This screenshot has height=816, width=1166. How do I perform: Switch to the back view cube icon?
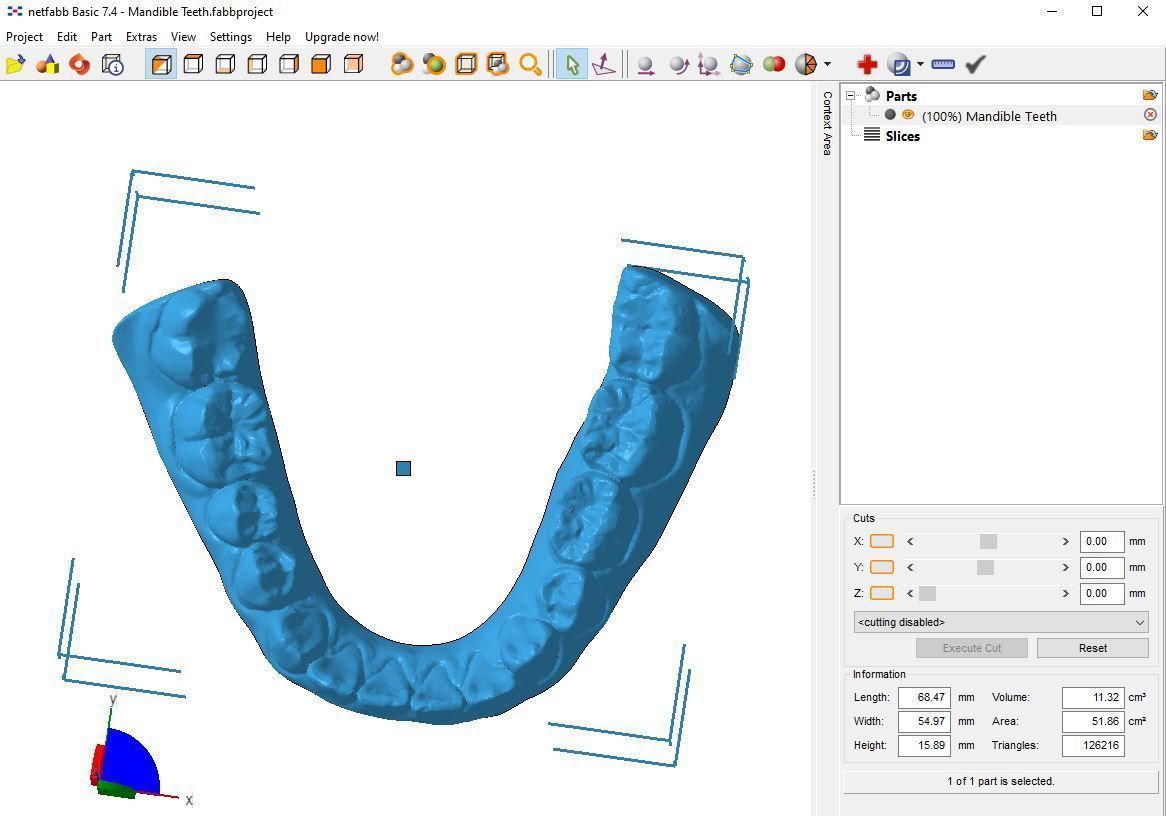[x=353, y=65]
